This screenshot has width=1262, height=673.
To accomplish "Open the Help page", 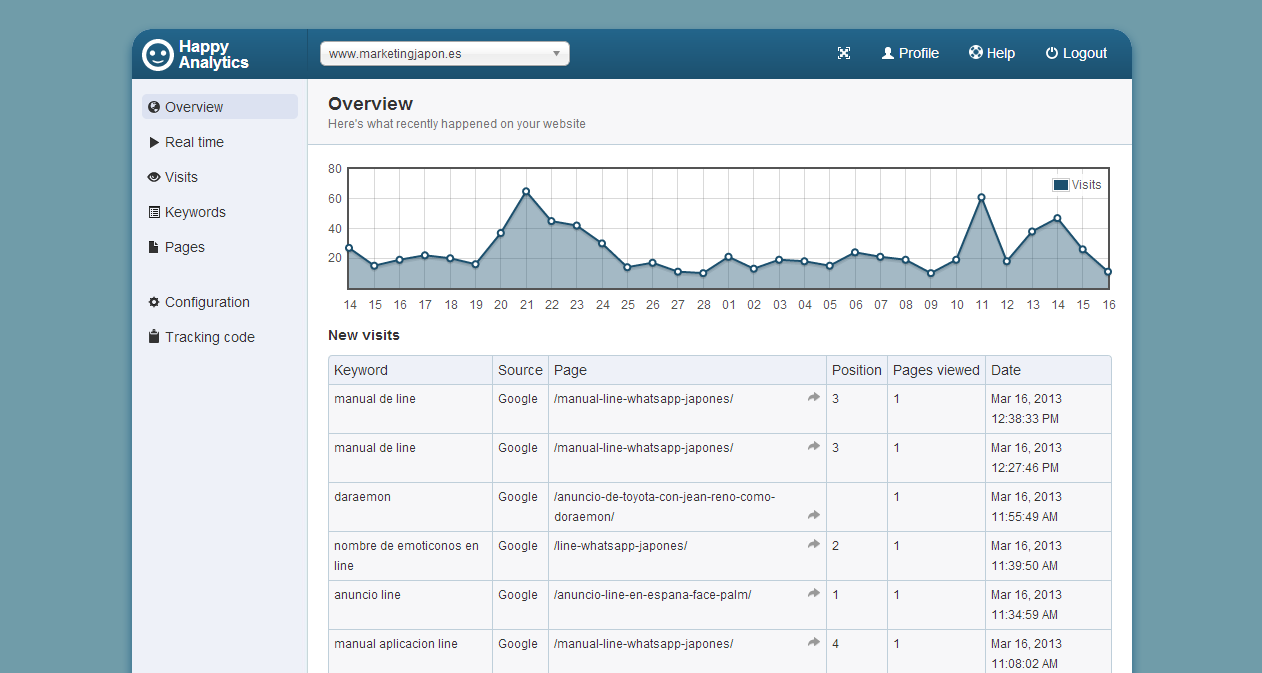I will (991, 54).
